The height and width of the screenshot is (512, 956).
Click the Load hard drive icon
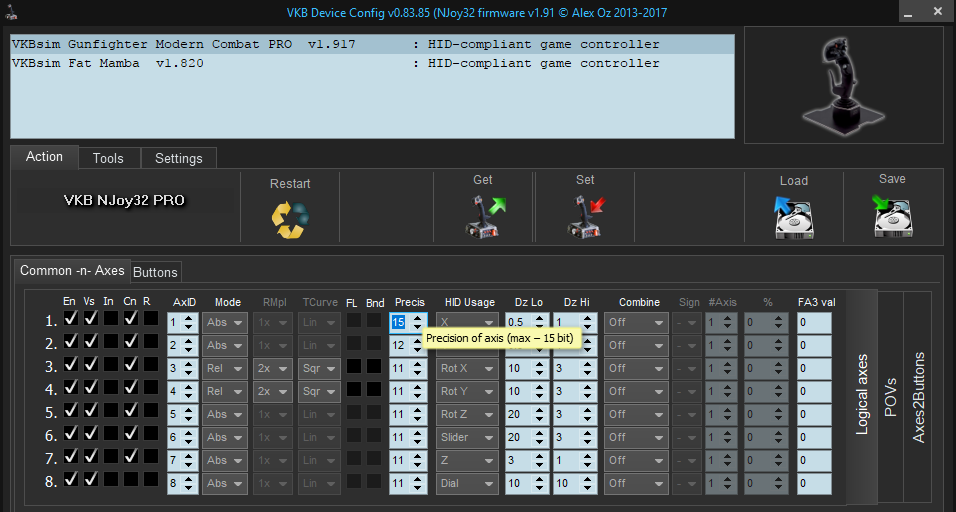[793, 218]
